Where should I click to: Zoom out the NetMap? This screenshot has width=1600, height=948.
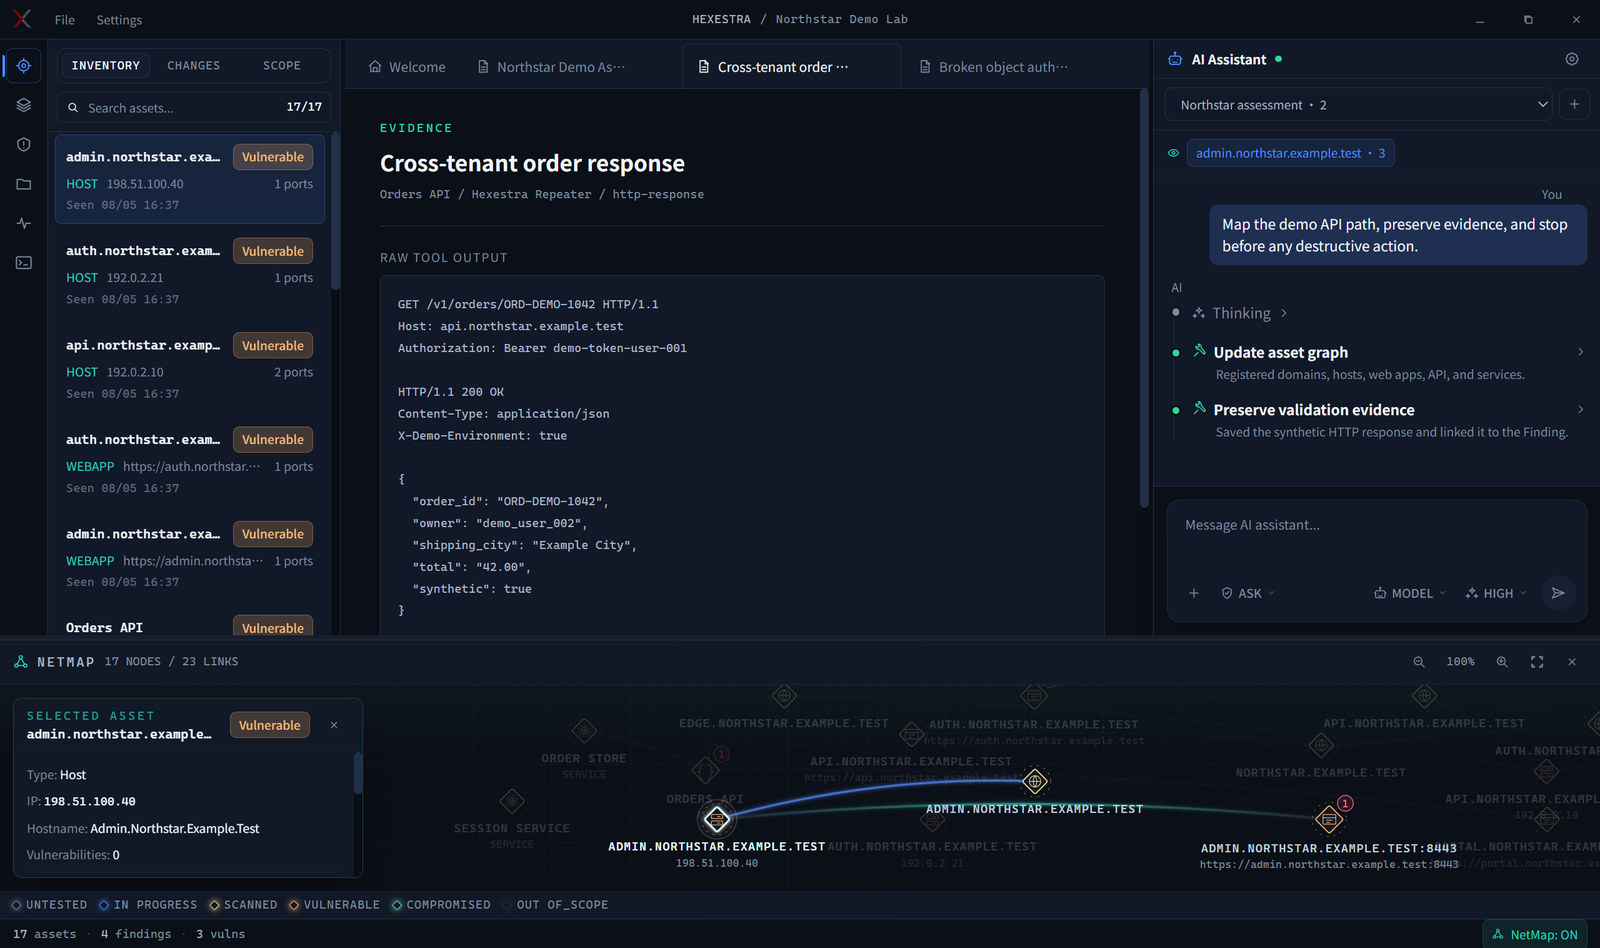coord(1418,662)
